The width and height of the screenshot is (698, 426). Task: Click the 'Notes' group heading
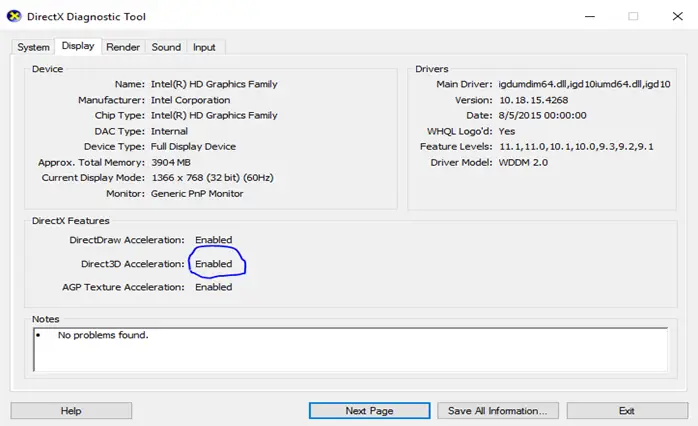click(45, 319)
